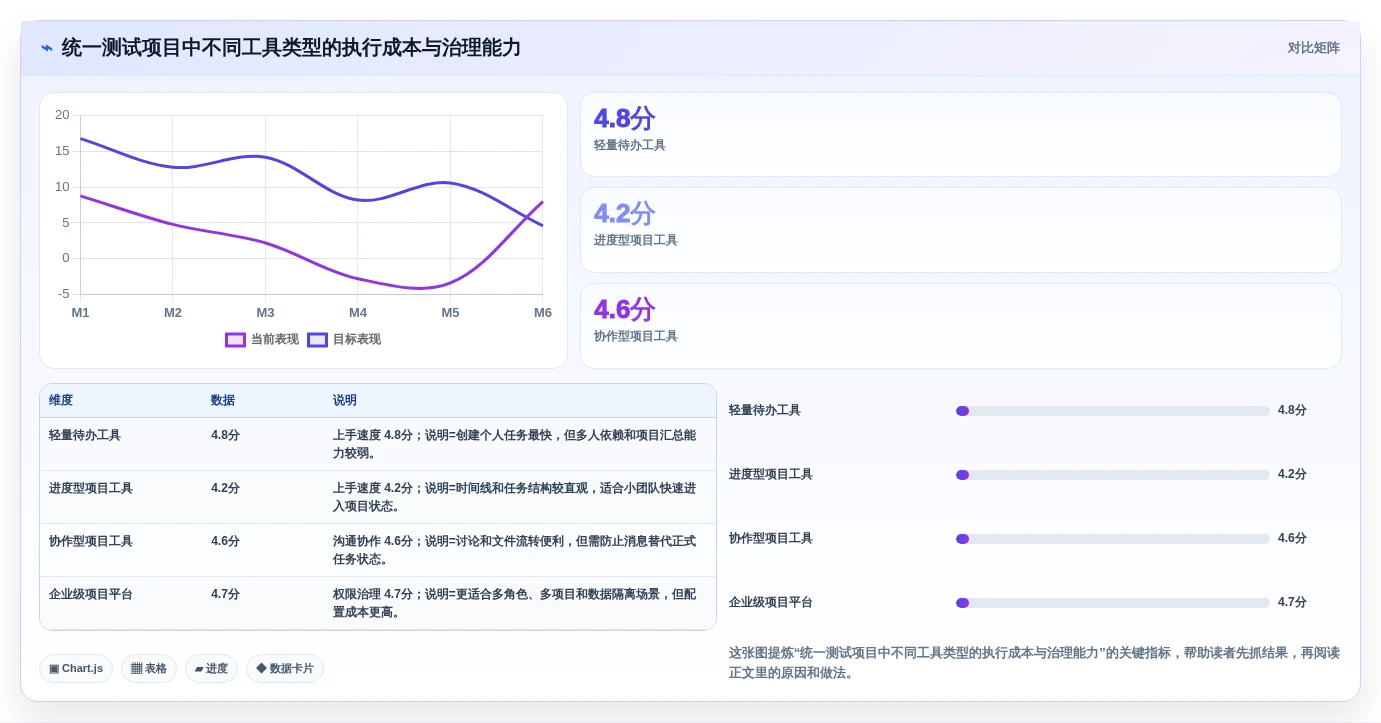
Task: Open the 4.2分 进度型项目工具 card
Action: click(x=960, y=230)
